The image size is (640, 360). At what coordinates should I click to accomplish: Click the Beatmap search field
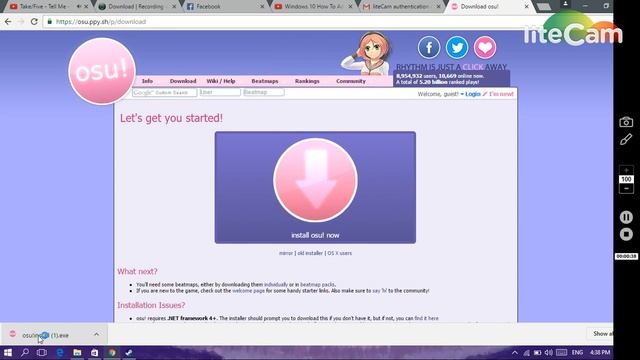pos(263,93)
